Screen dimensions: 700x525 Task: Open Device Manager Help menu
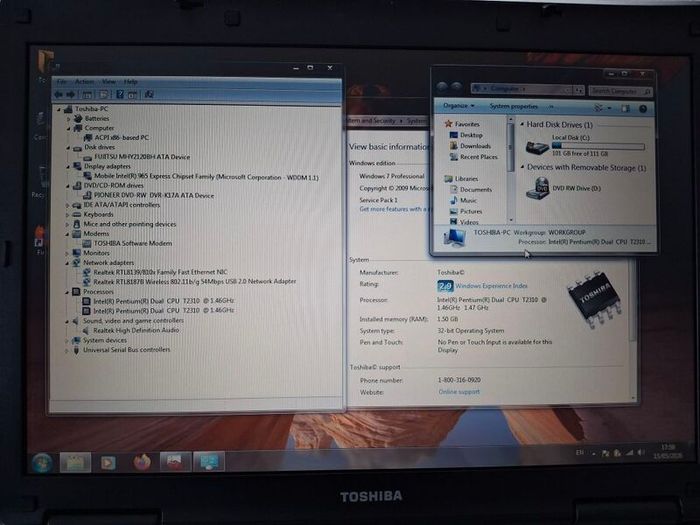click(130, 82)
